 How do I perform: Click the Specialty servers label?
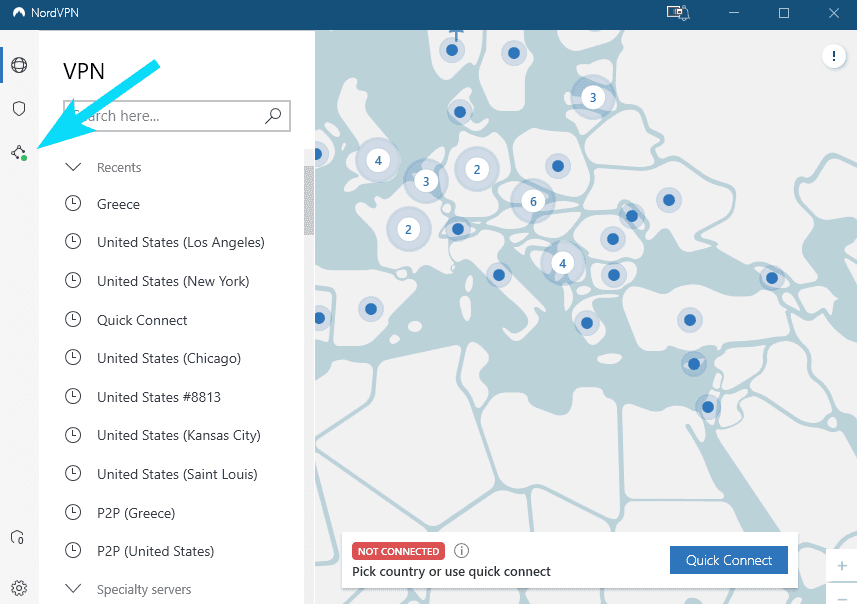(x=144, y=589)
